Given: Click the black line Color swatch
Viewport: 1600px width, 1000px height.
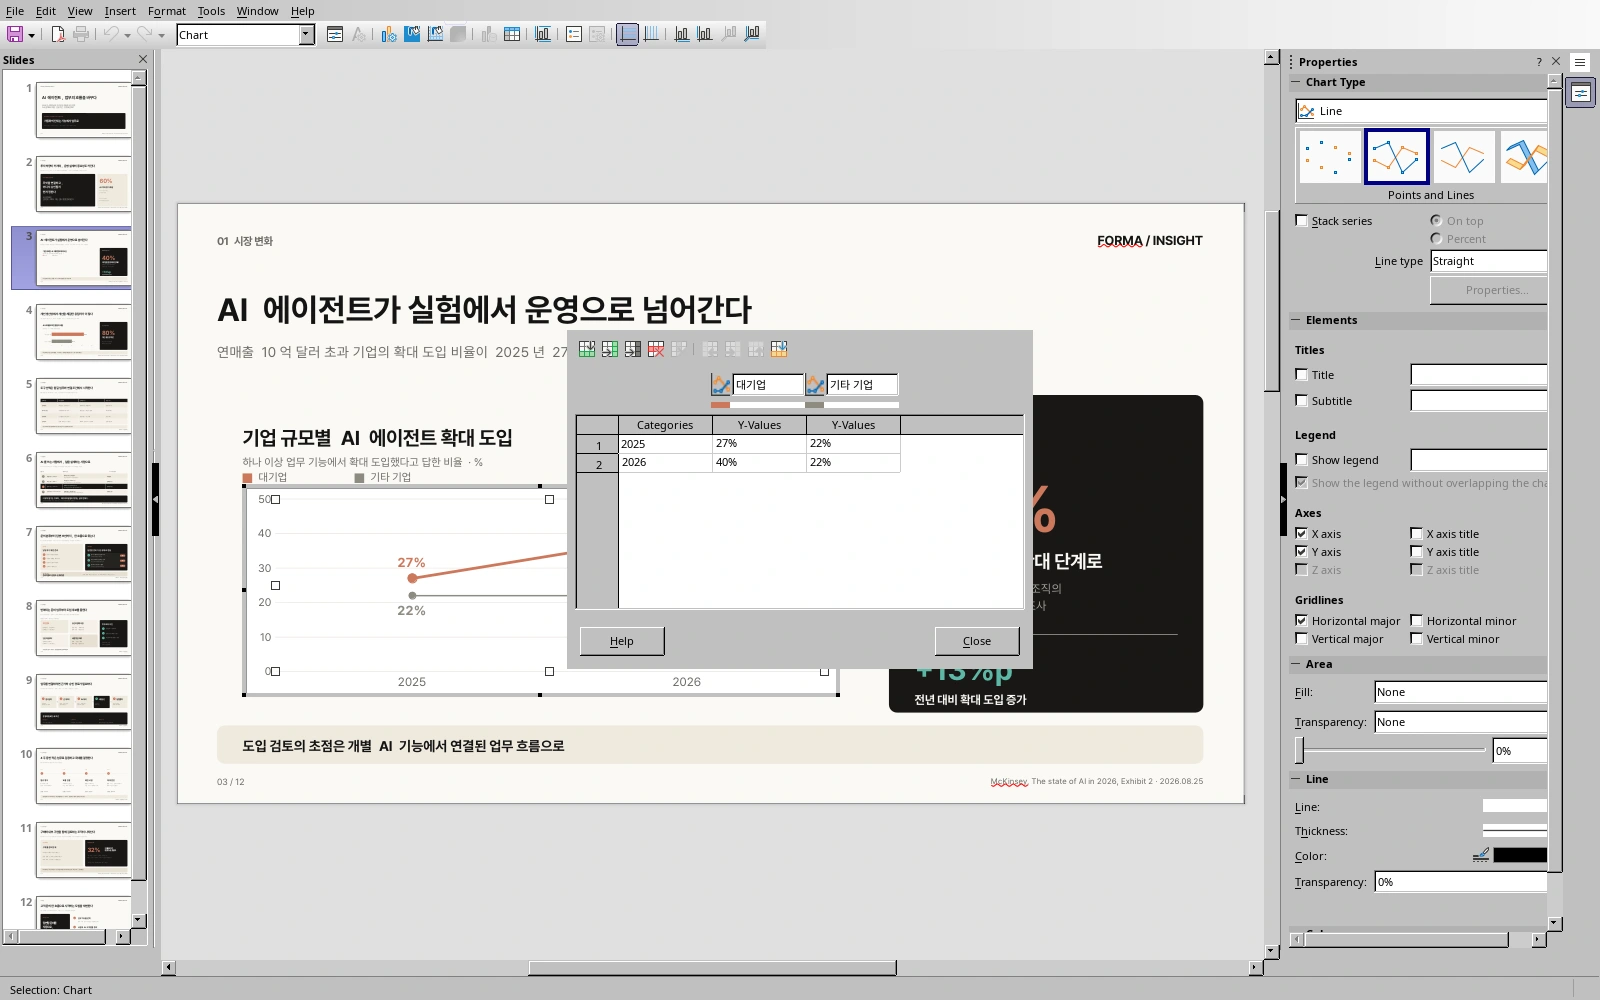Looking at the screenshot, I should 1520,855.
